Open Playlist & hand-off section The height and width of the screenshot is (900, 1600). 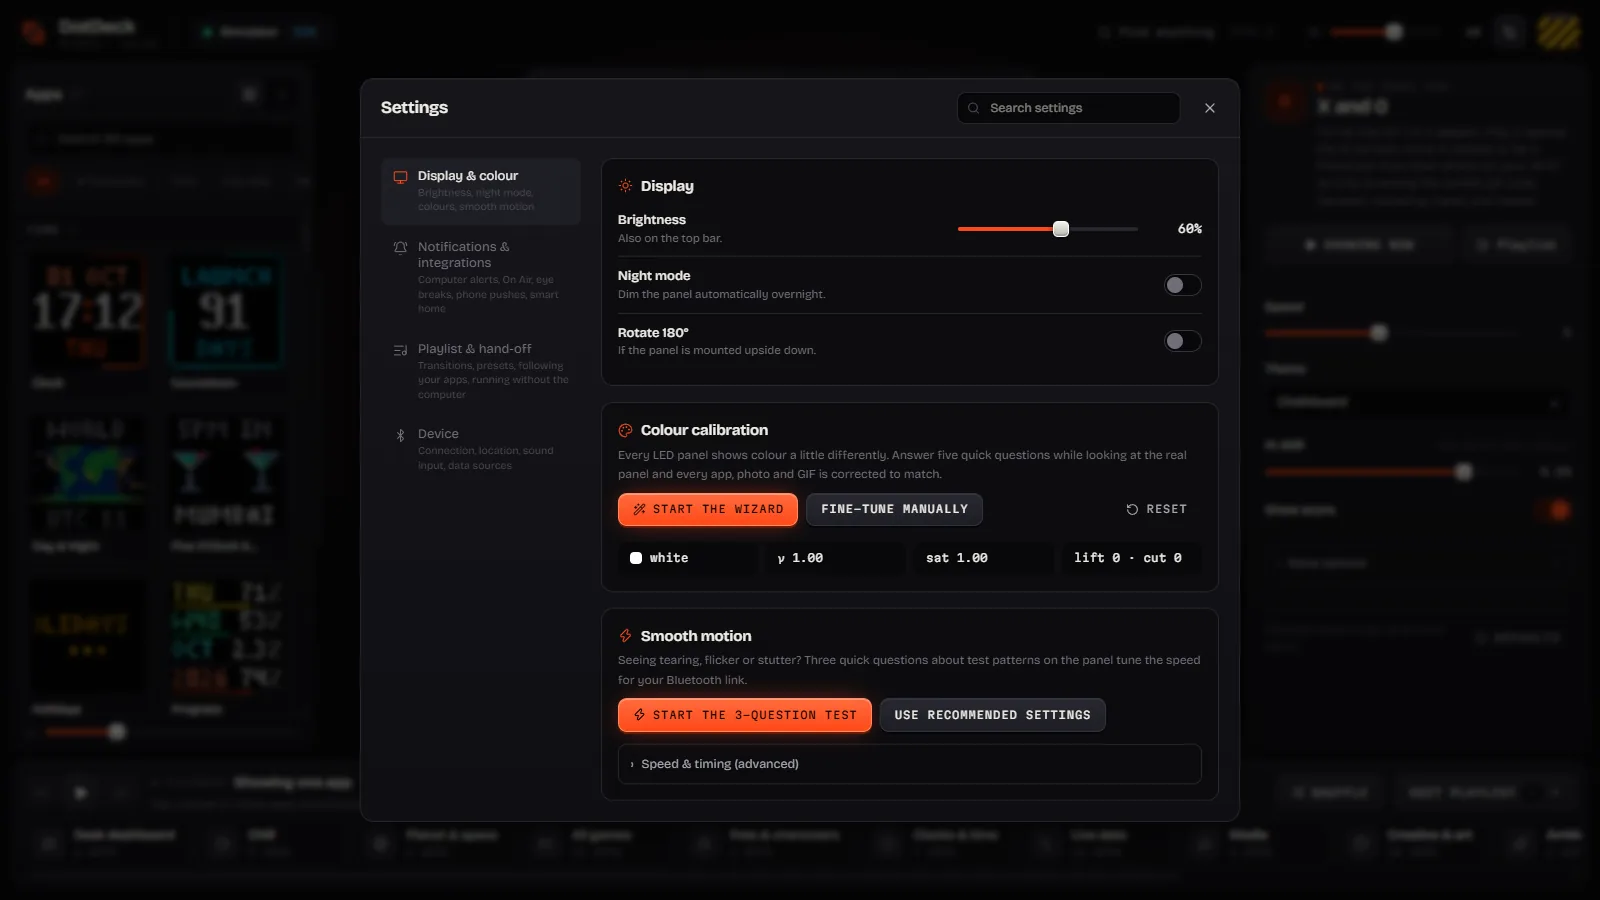pos(481,371)
